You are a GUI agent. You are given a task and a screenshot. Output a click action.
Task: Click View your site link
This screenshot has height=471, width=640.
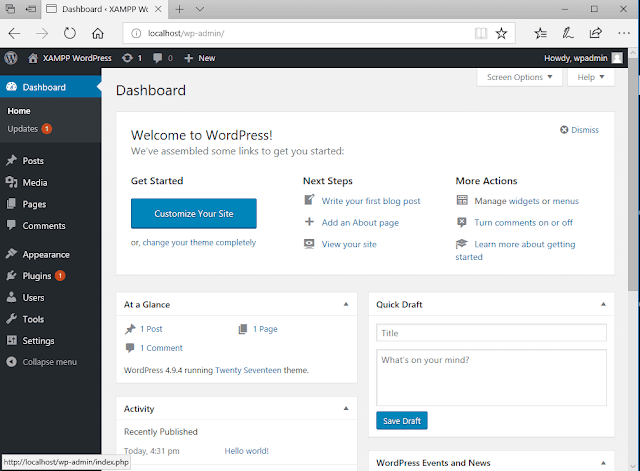(349, 244)
